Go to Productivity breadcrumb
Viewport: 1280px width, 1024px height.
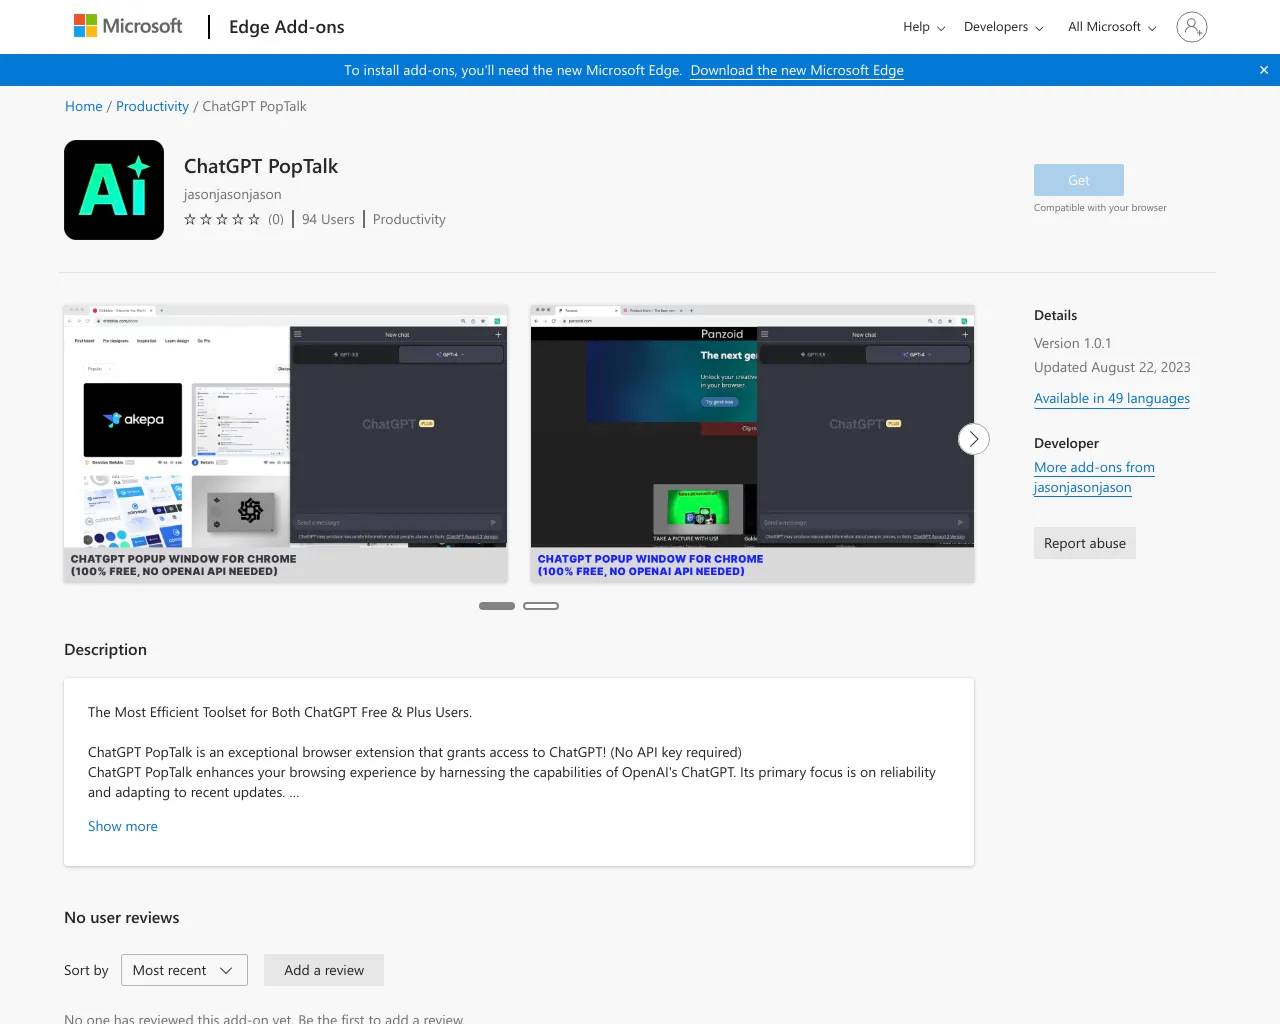click(x=152, y=106)
